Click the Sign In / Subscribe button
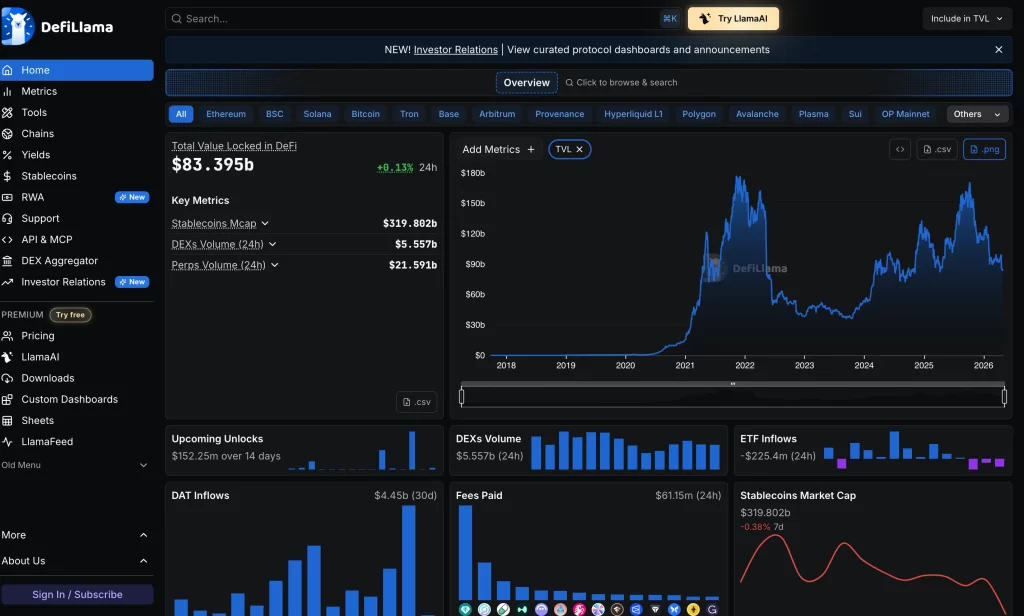The image size is (1024, 616). (x=77, y=594)
